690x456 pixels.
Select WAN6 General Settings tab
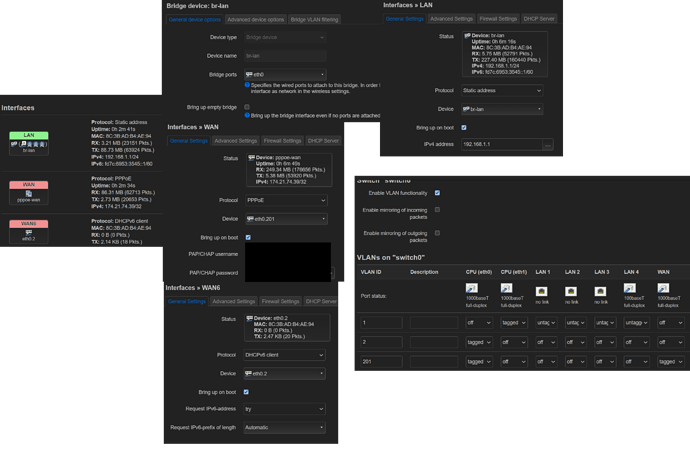pyautogui.click(x=187, y=302)
